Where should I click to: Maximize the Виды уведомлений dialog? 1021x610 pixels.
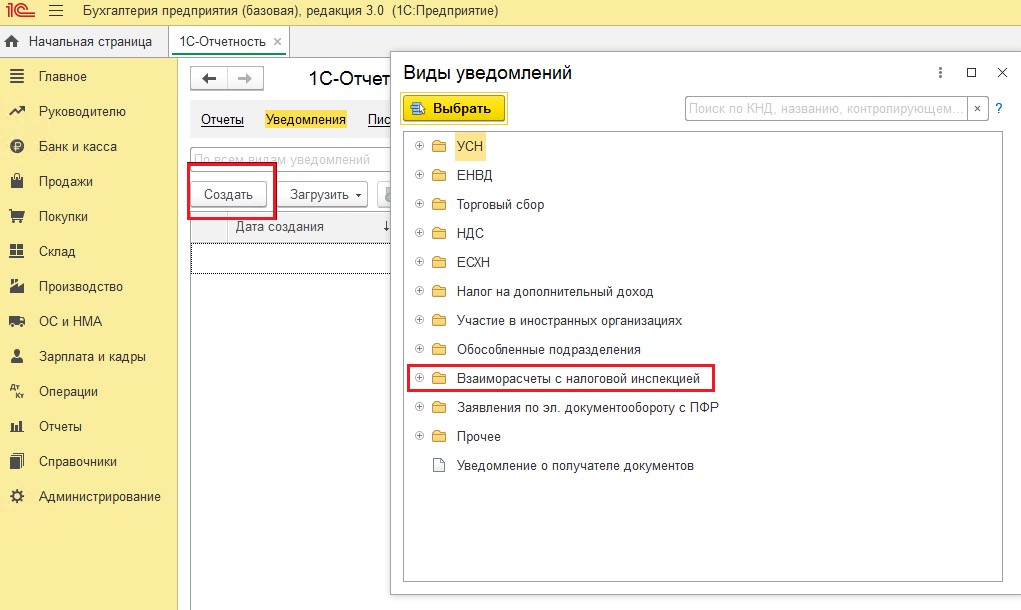[x=971, y=72]
